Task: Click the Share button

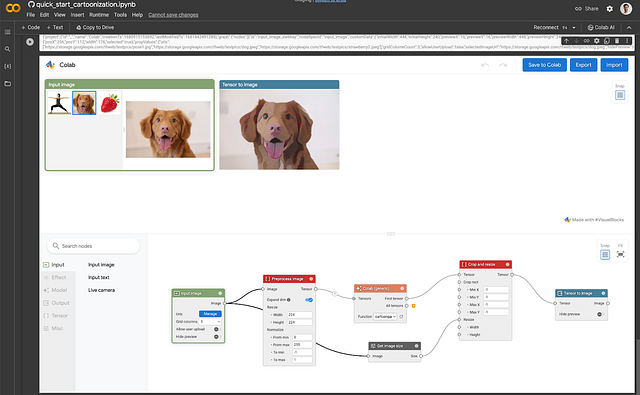Action: pyautogui.click(x=587, y=9)
